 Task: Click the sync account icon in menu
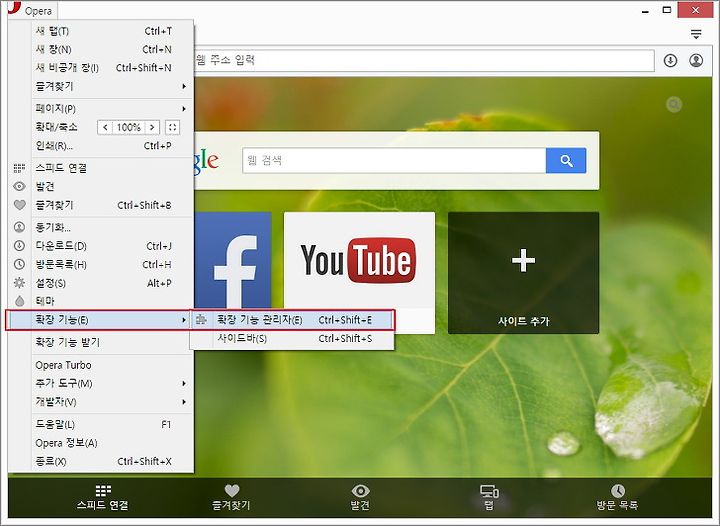(19, 227)
